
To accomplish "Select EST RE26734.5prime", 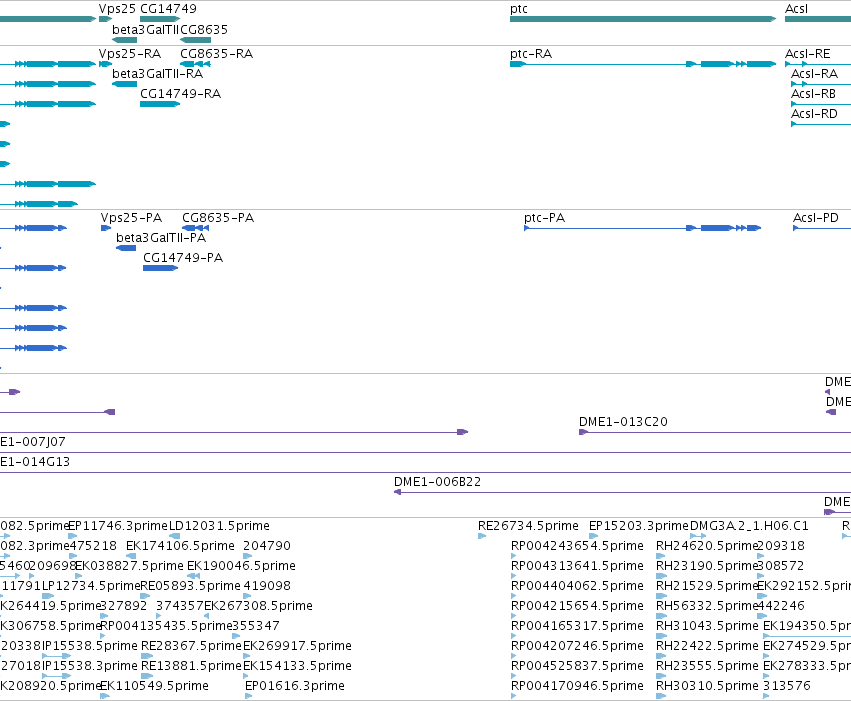I will tap(528, 526).
